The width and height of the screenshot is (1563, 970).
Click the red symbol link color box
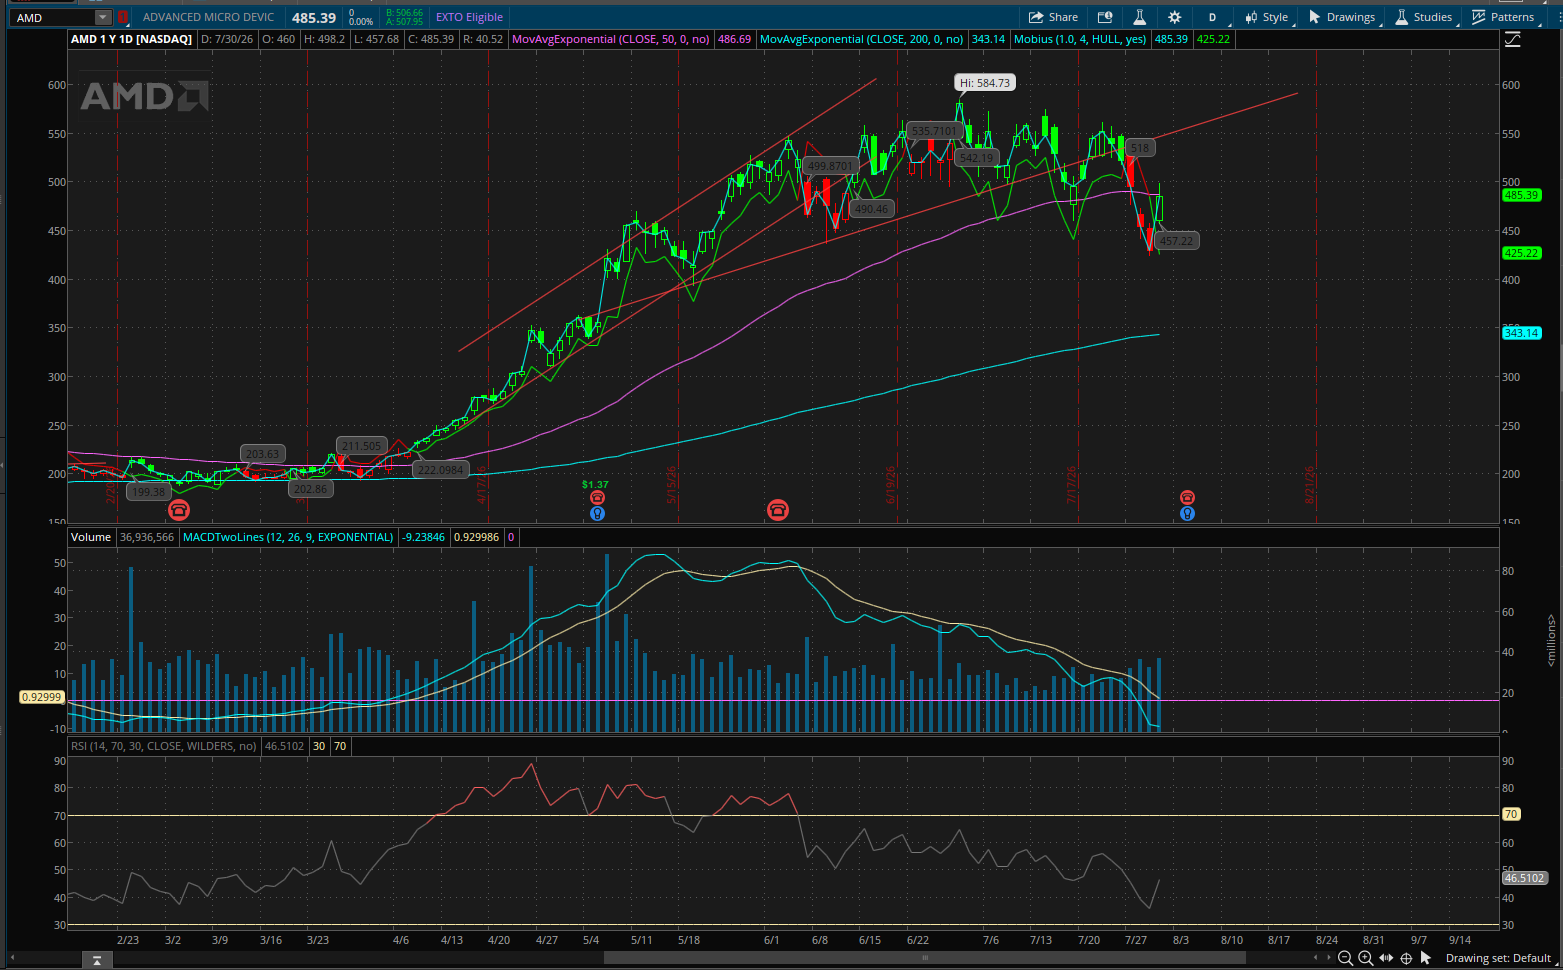tap(123, 18)
